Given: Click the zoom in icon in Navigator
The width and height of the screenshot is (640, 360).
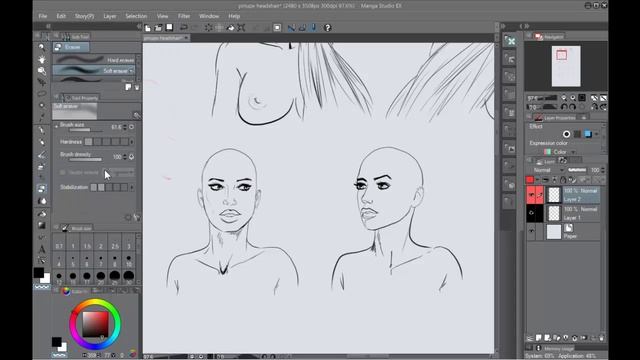Looking at the screenshot, I should [x=573, y=98].
